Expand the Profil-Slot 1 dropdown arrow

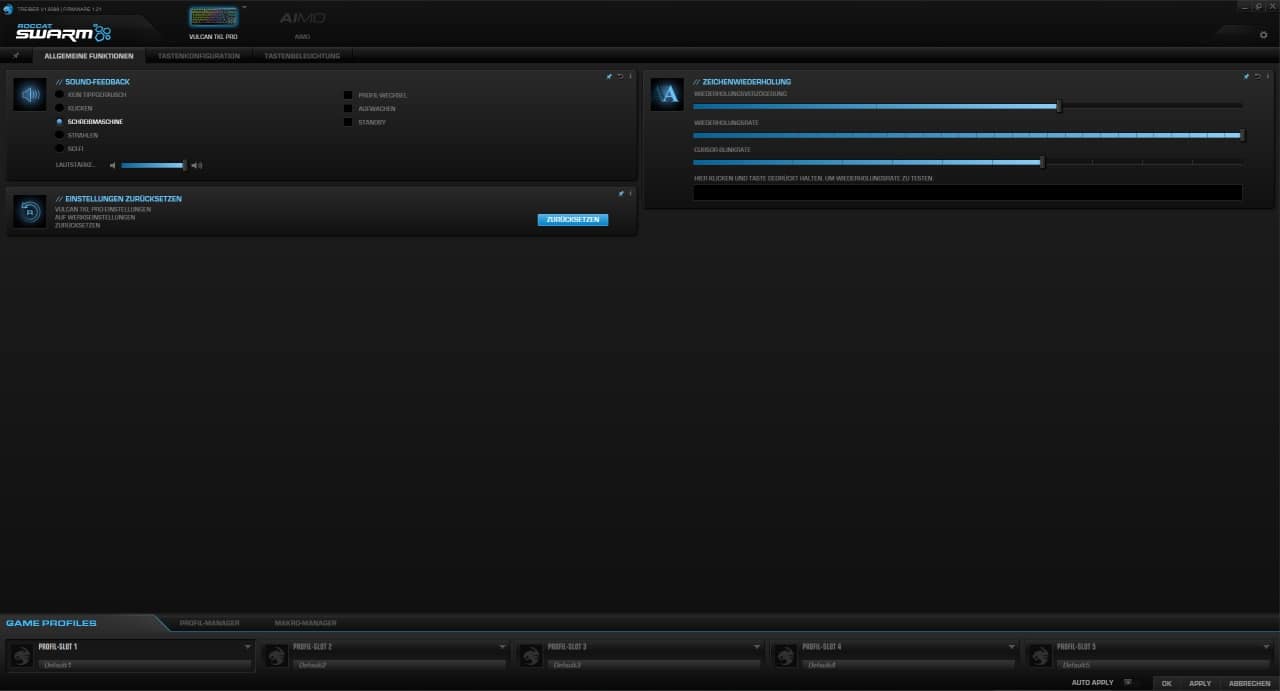tap(247, 647)
